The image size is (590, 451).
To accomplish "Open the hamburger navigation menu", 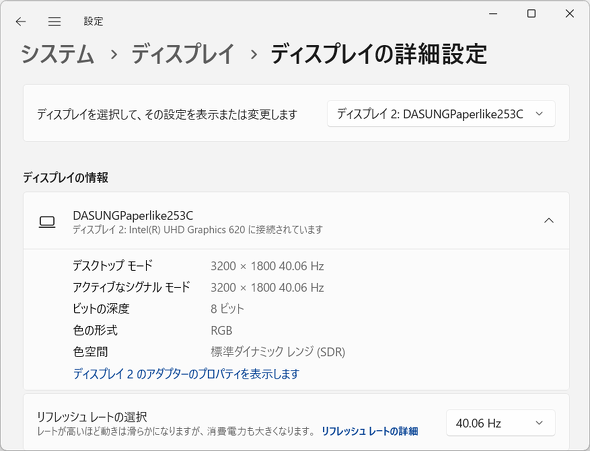I will pyautogui.click(x=55, y=22).
